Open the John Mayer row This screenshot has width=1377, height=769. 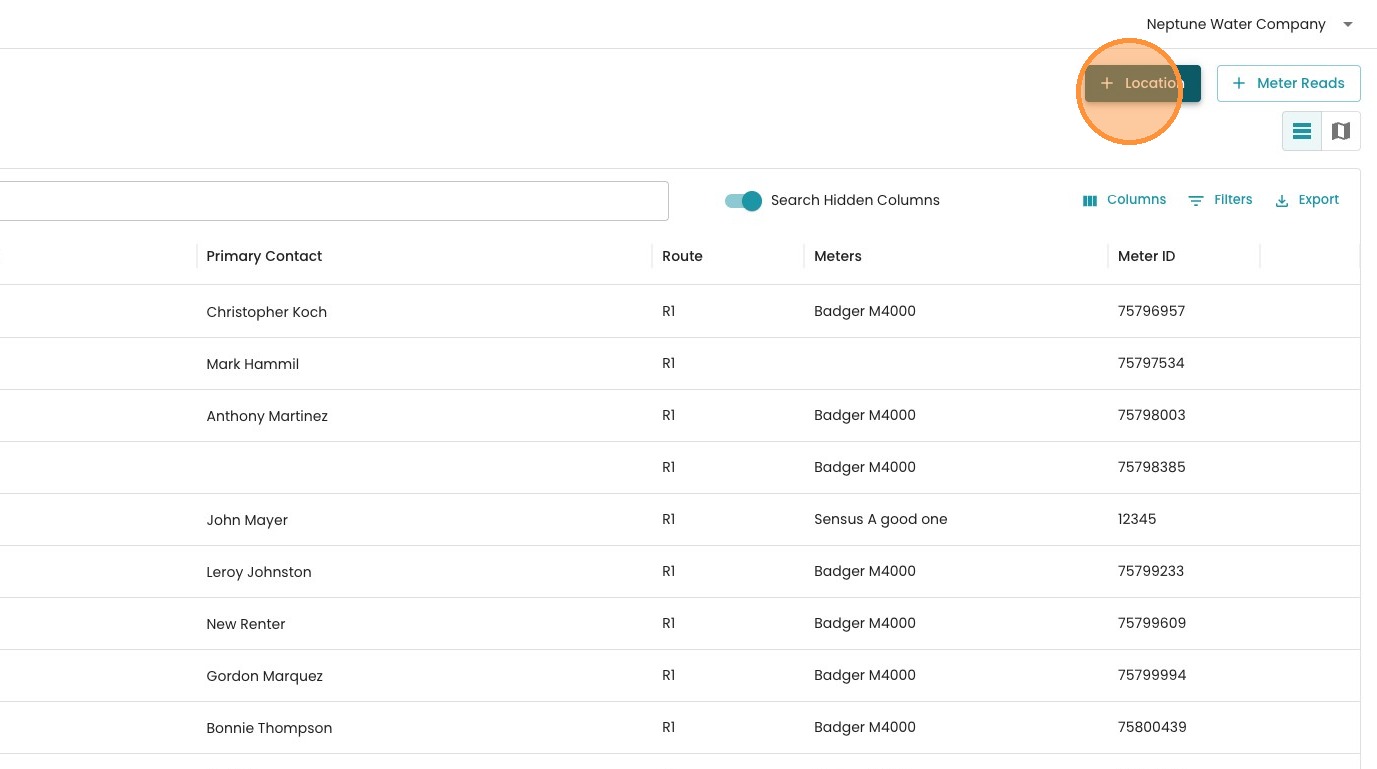(x=247, y=520)
